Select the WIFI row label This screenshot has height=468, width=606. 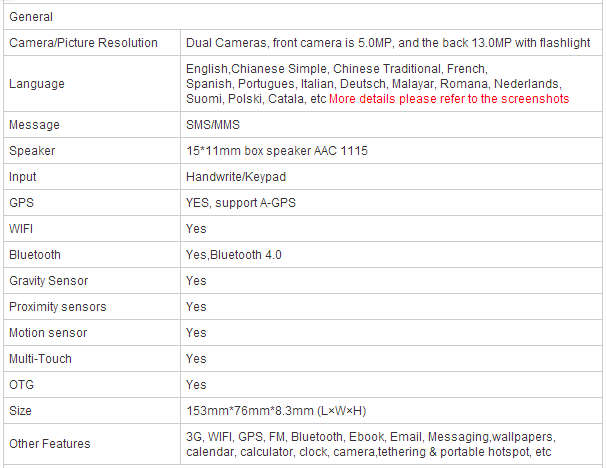(21, 229)
